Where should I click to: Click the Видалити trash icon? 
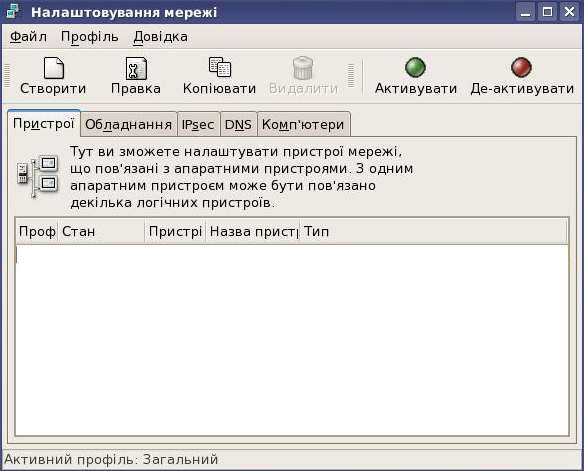tap(303, 68)
